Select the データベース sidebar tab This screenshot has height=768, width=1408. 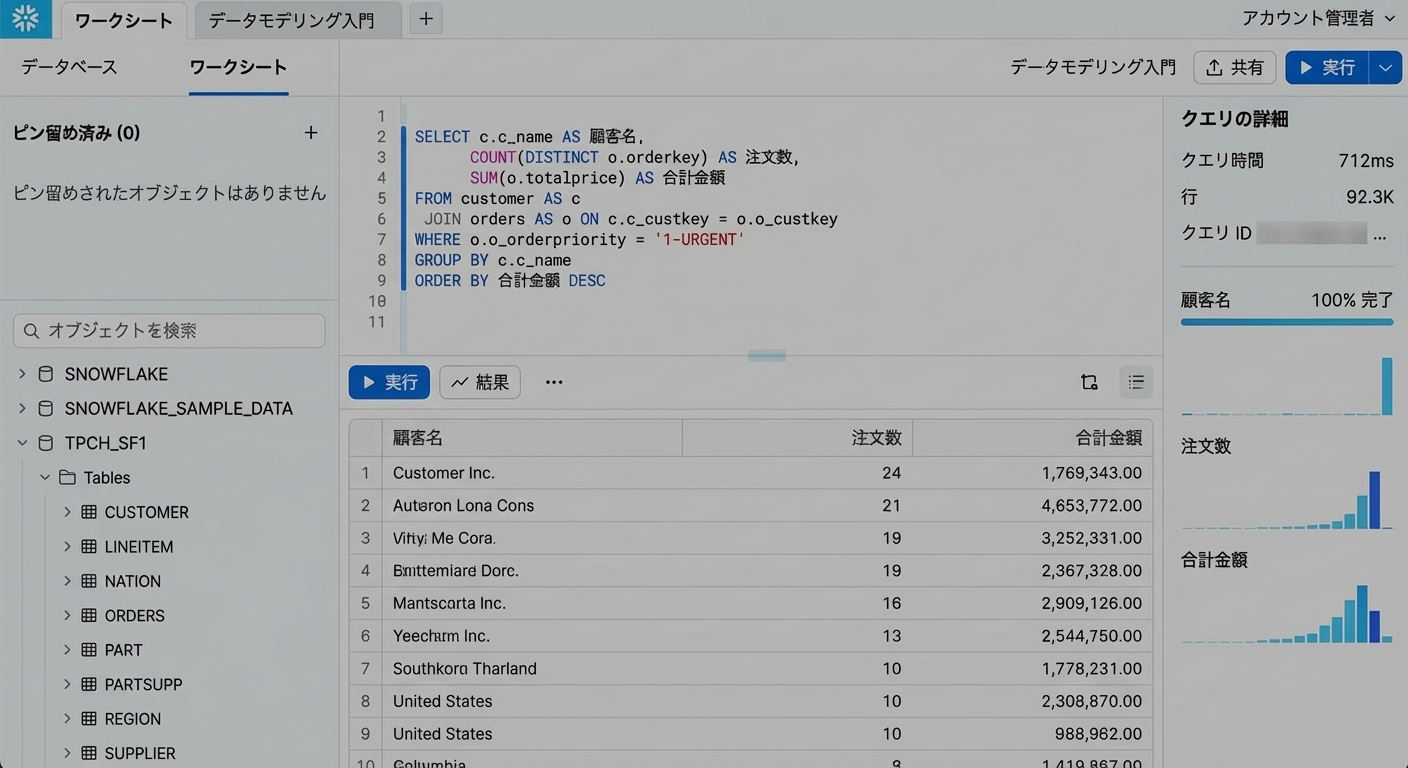tap(69, 67)
